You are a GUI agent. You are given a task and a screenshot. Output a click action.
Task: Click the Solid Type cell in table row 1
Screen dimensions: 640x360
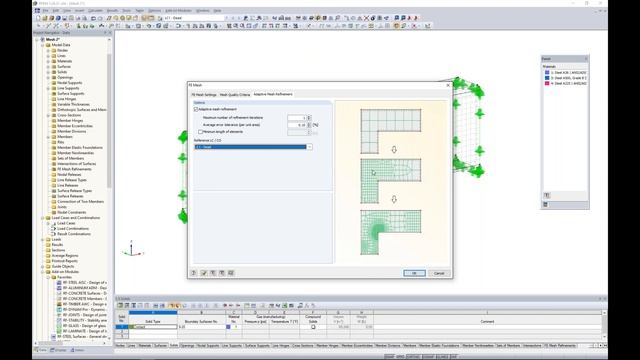153,327
